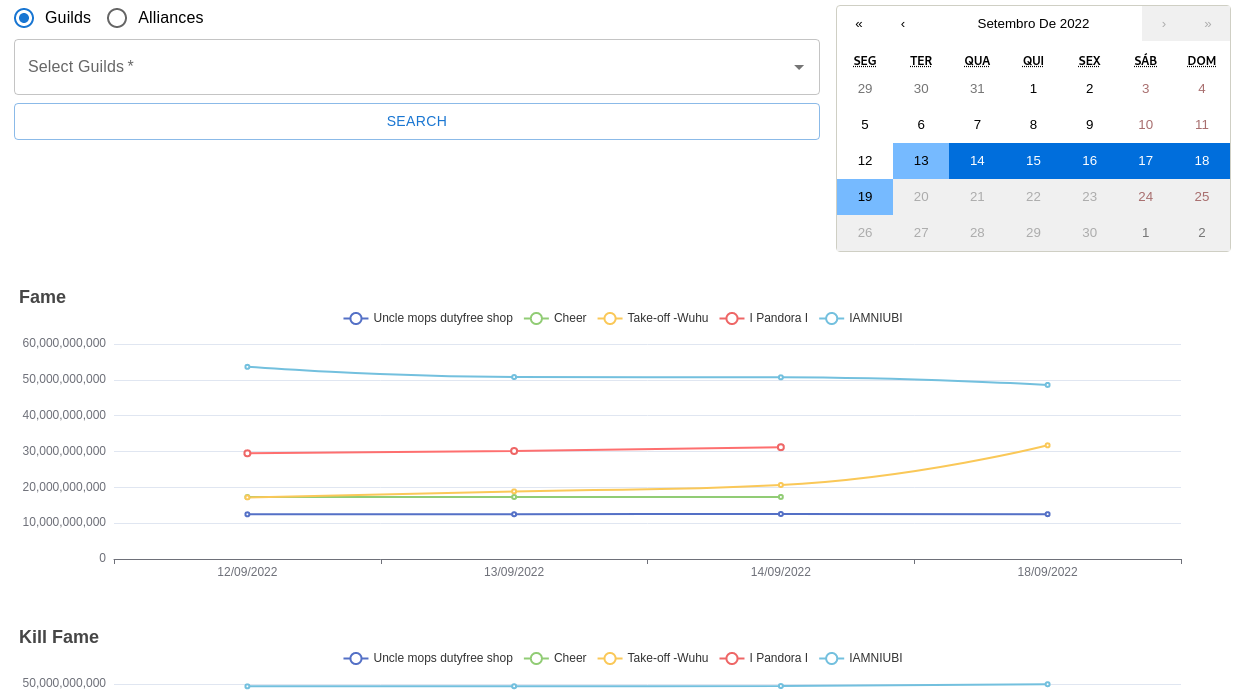Image resolution: width=1240 pixels, height=694 pixels.
Task: Toggle Take-off -Wuhu series in Fame legend
Action: (x=653, y=318)
